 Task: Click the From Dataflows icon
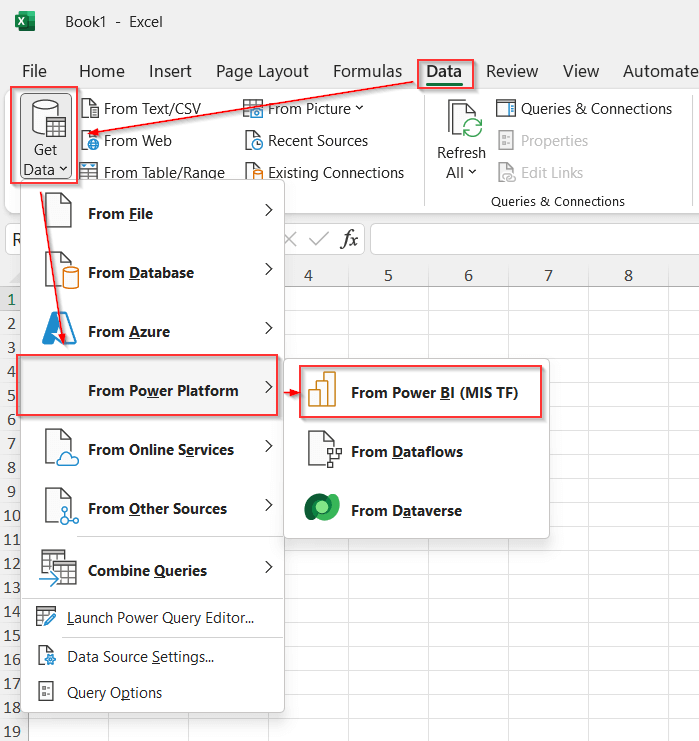pyautogui.click(x=325, y=449)
